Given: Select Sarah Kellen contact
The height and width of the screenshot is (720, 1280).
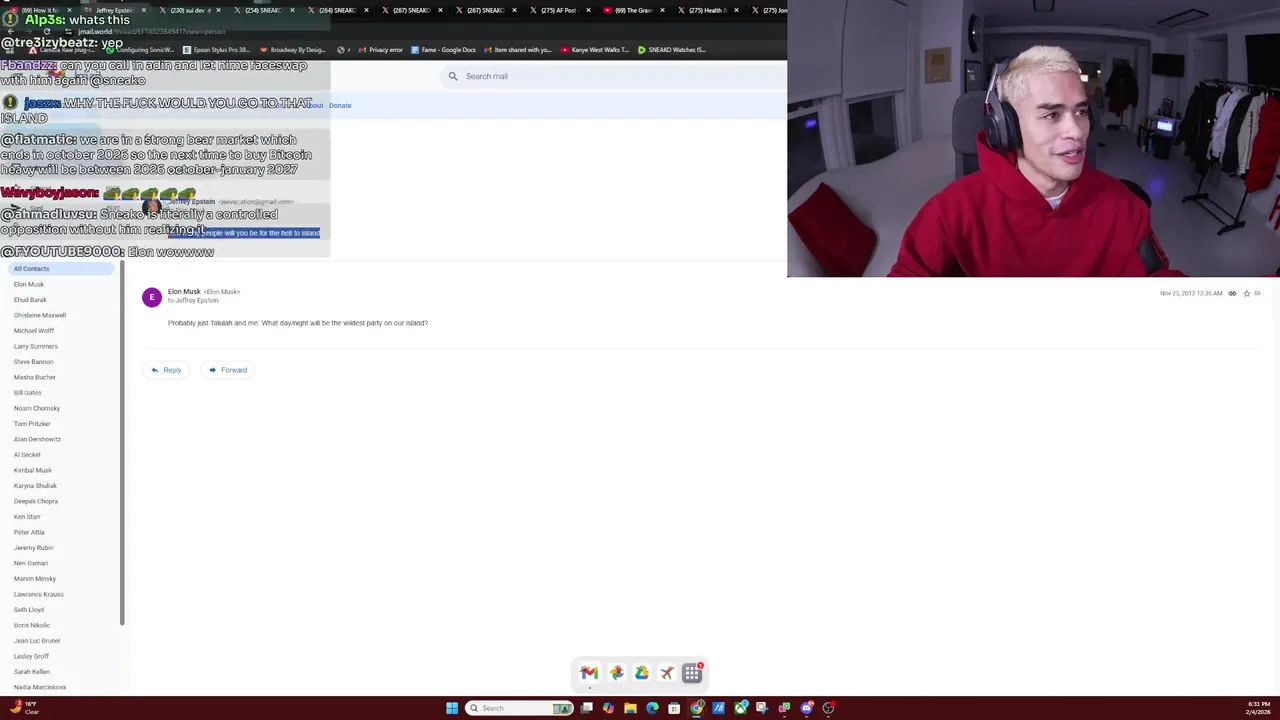Looking at the screenshot, I should point(32,672).
